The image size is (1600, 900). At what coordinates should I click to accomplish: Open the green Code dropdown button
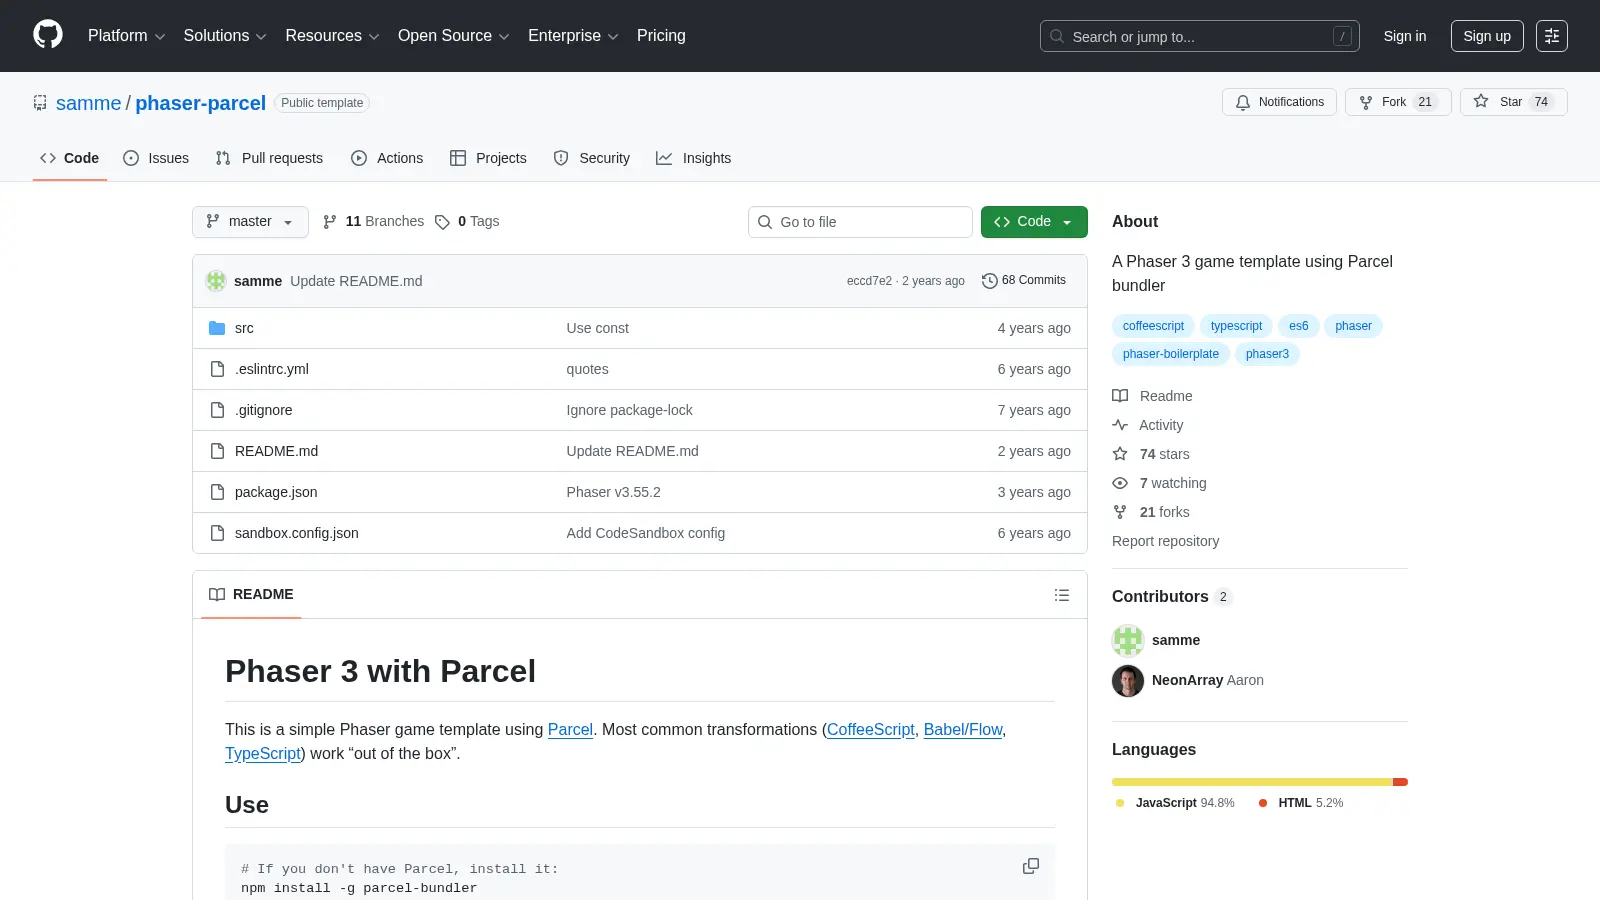pyautogui.click(x=1034, y=222)
